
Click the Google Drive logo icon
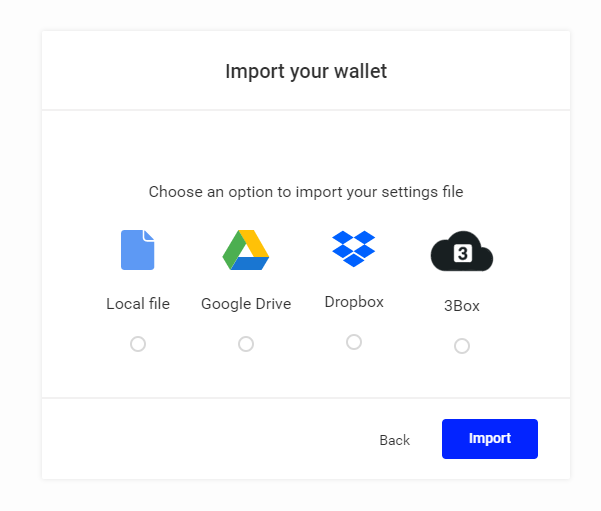click(x=246, y=250)
